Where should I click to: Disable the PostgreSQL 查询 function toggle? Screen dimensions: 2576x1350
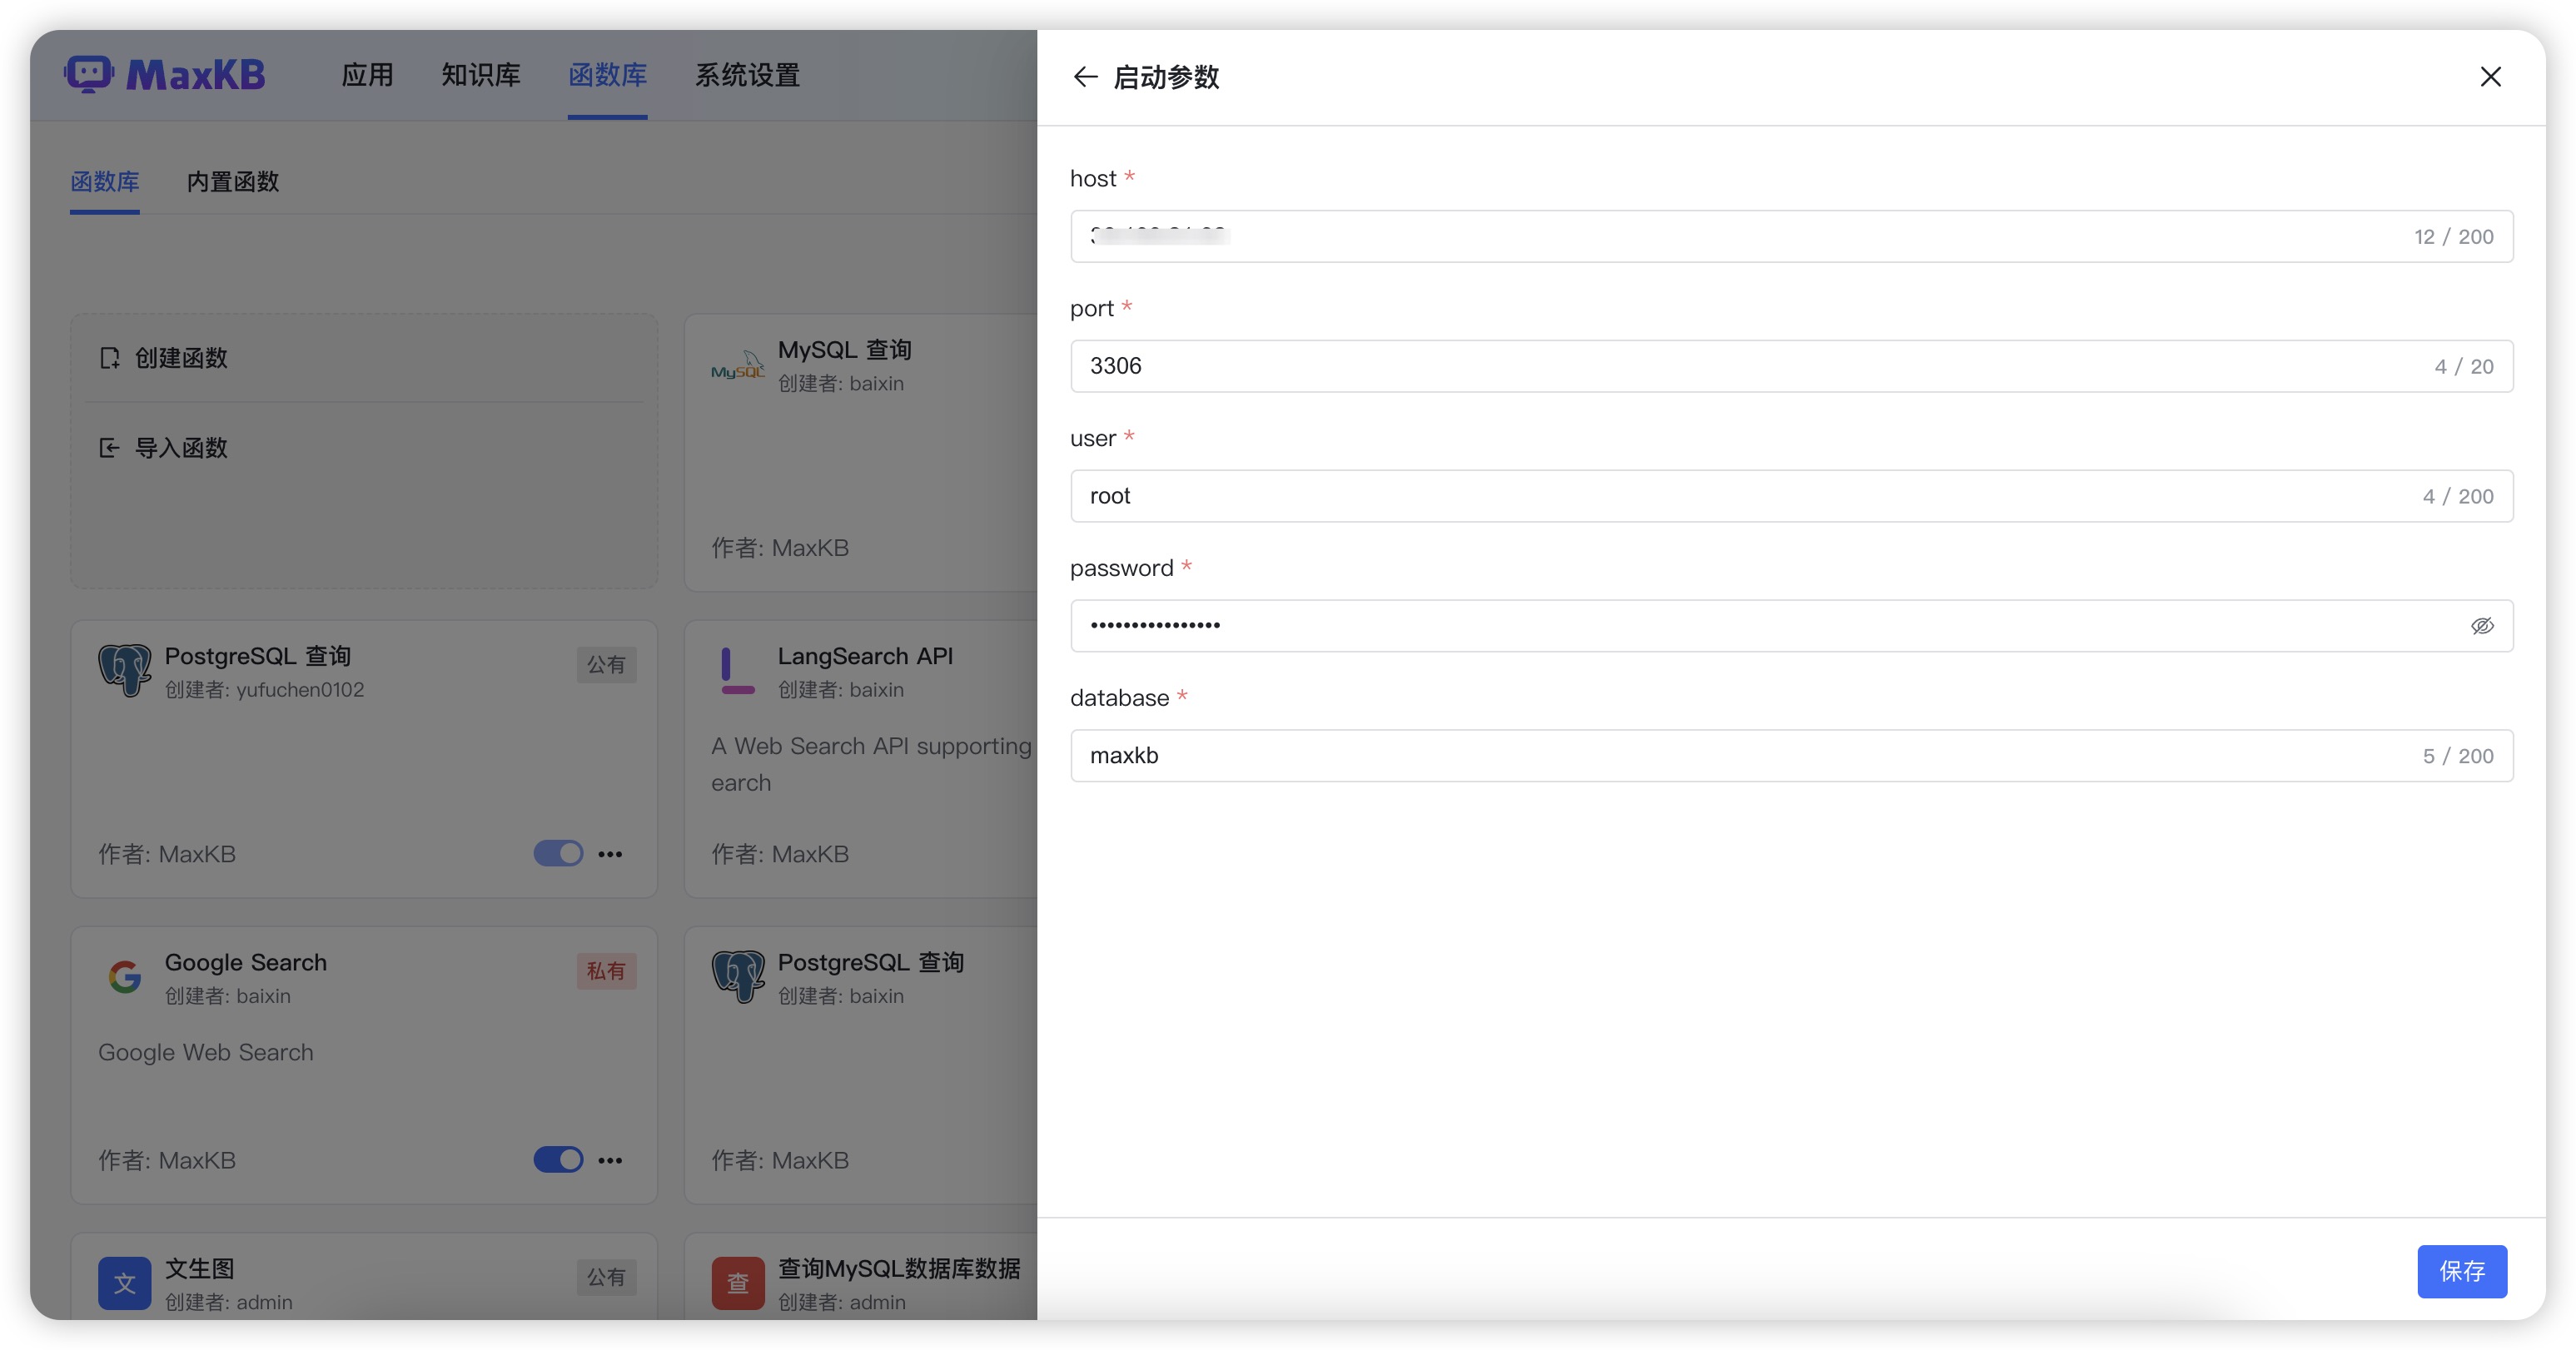558,853
